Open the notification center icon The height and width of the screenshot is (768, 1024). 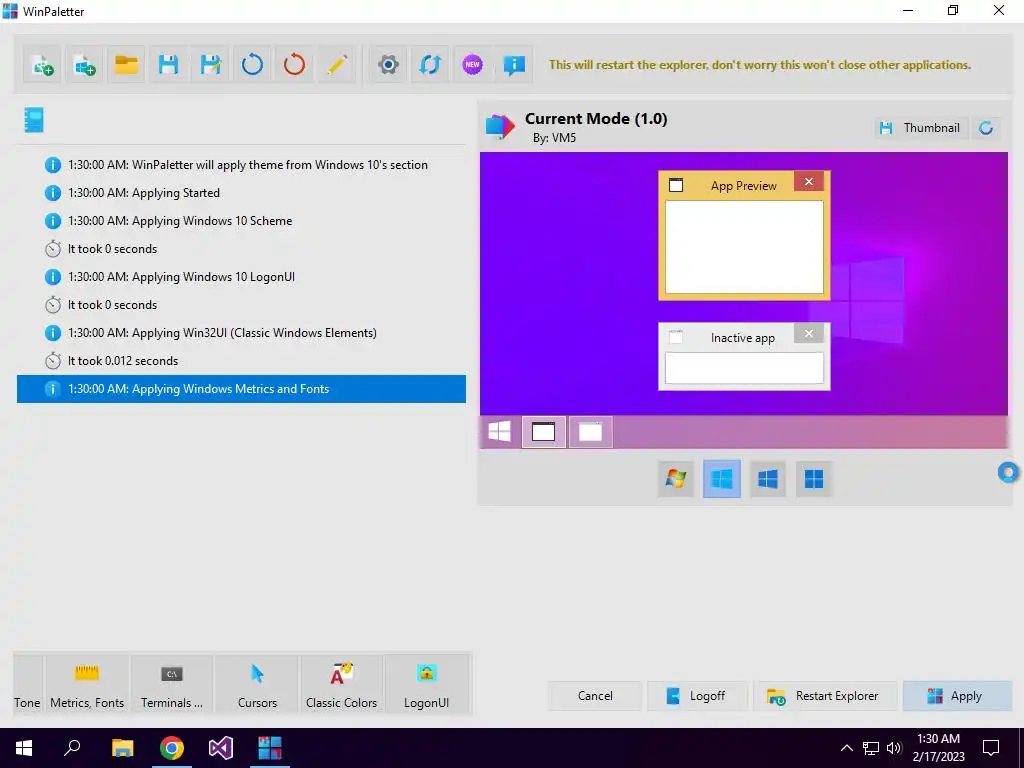pos(991,748)
